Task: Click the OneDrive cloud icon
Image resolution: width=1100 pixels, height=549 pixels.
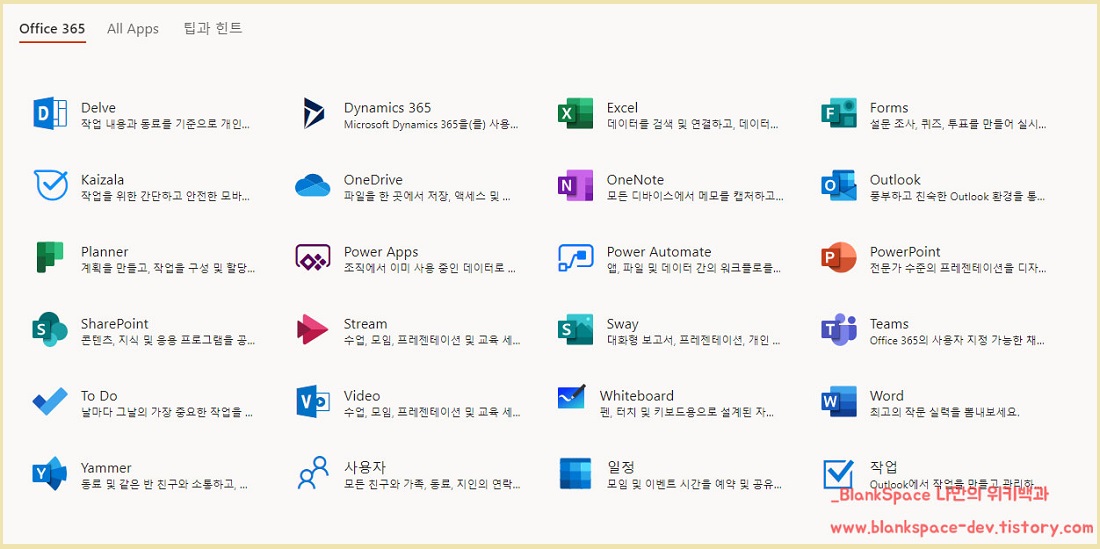Action: pos(313,186)
